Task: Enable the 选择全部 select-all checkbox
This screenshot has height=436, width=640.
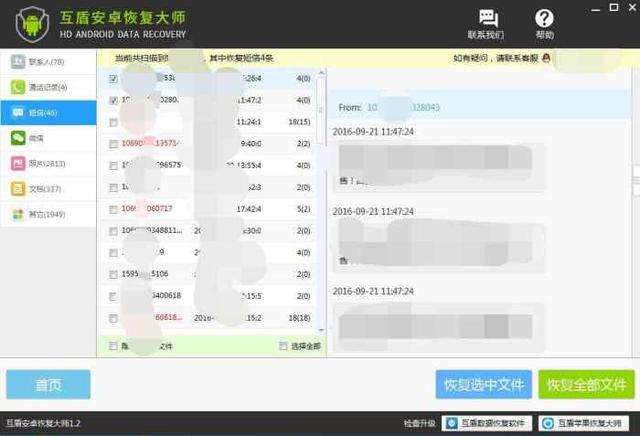Action: tap(283, 346)
